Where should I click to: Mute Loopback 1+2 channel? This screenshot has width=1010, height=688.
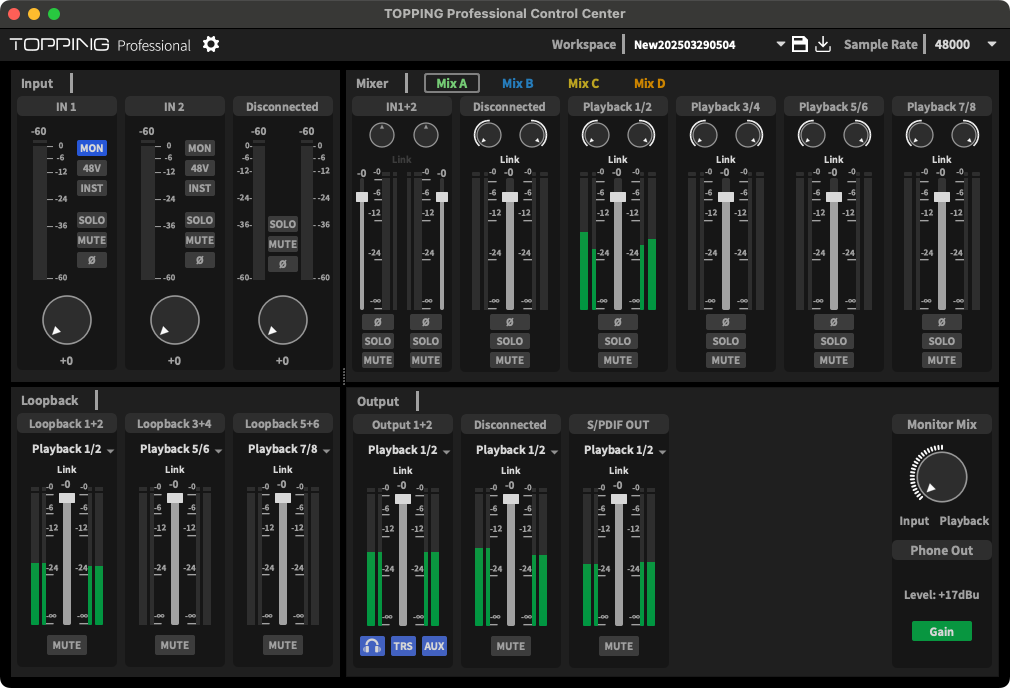pyautogui.click(x=67, y=645)
